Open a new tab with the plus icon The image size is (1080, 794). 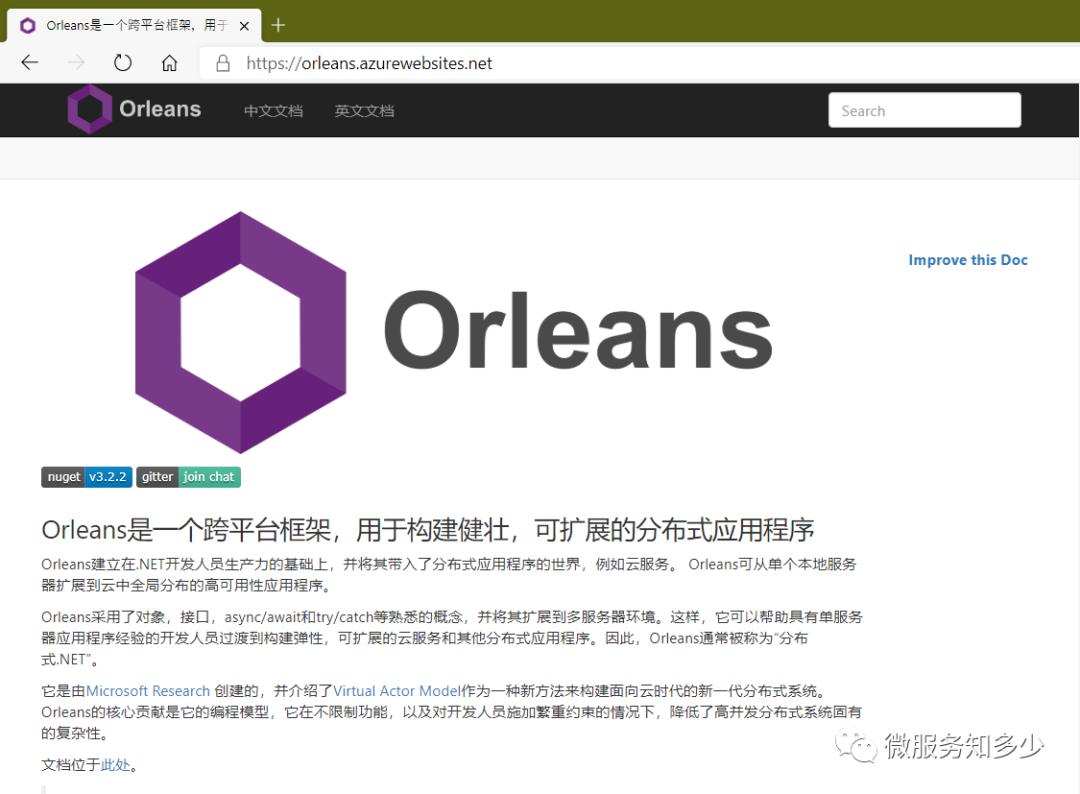coord(278,25)
